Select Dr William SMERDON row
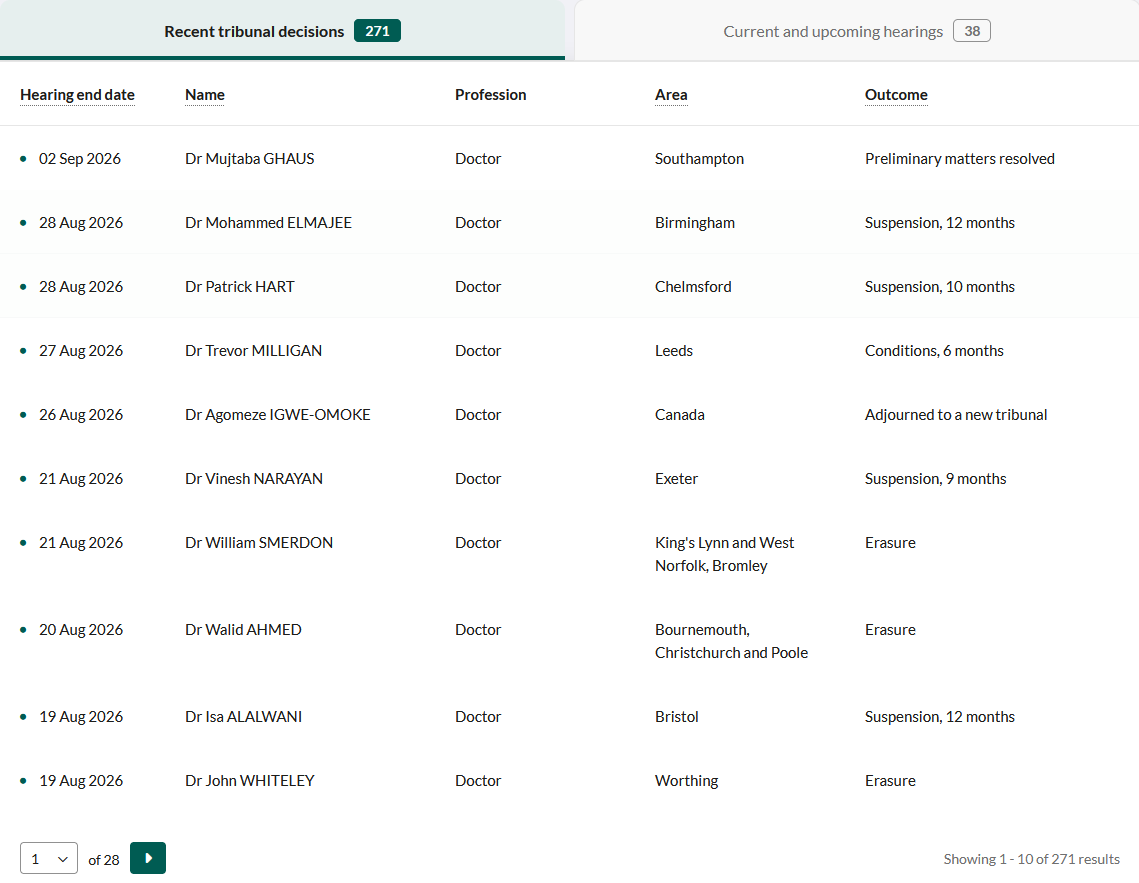 (x=570, y=553)
